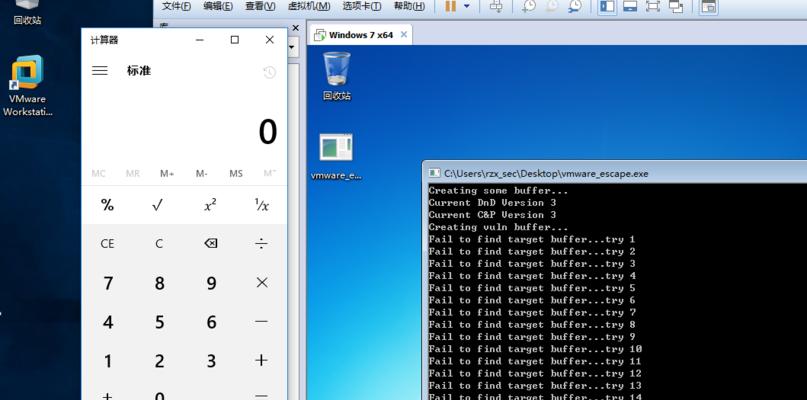Viewport: 807px width, 400px height.
Task: Open the 文件(F) menu
Action: pos(176,6)
